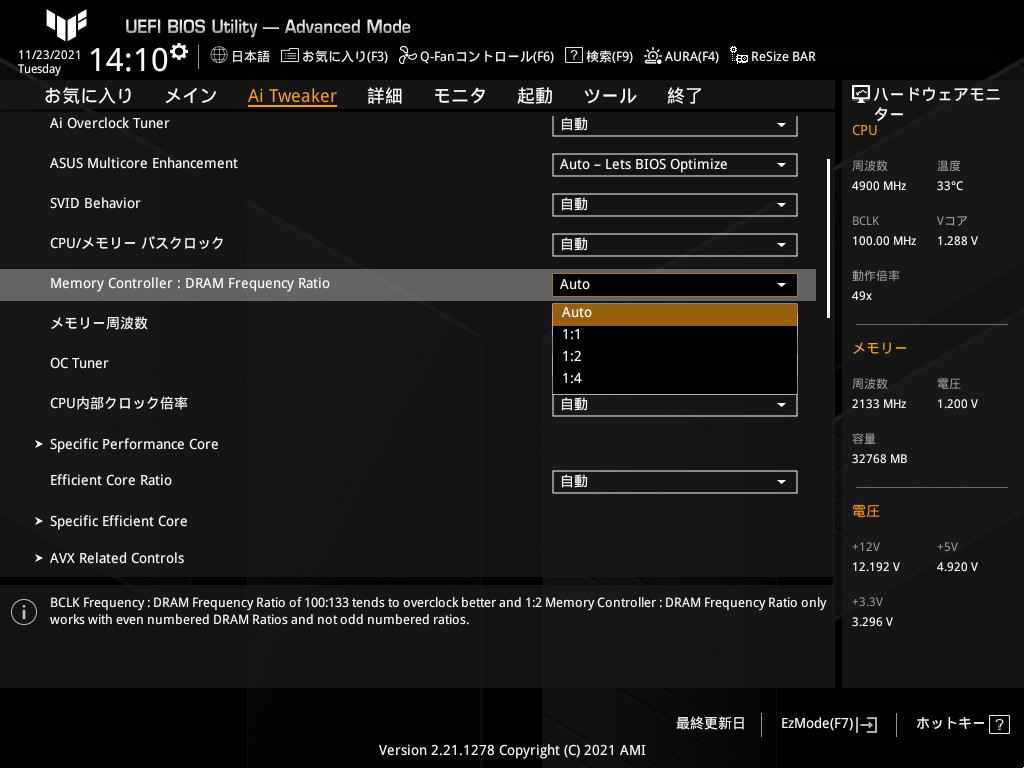1024x768 pixels.
Task: Open SVID Behavior dropdown
Action: [x=675, y=204]
